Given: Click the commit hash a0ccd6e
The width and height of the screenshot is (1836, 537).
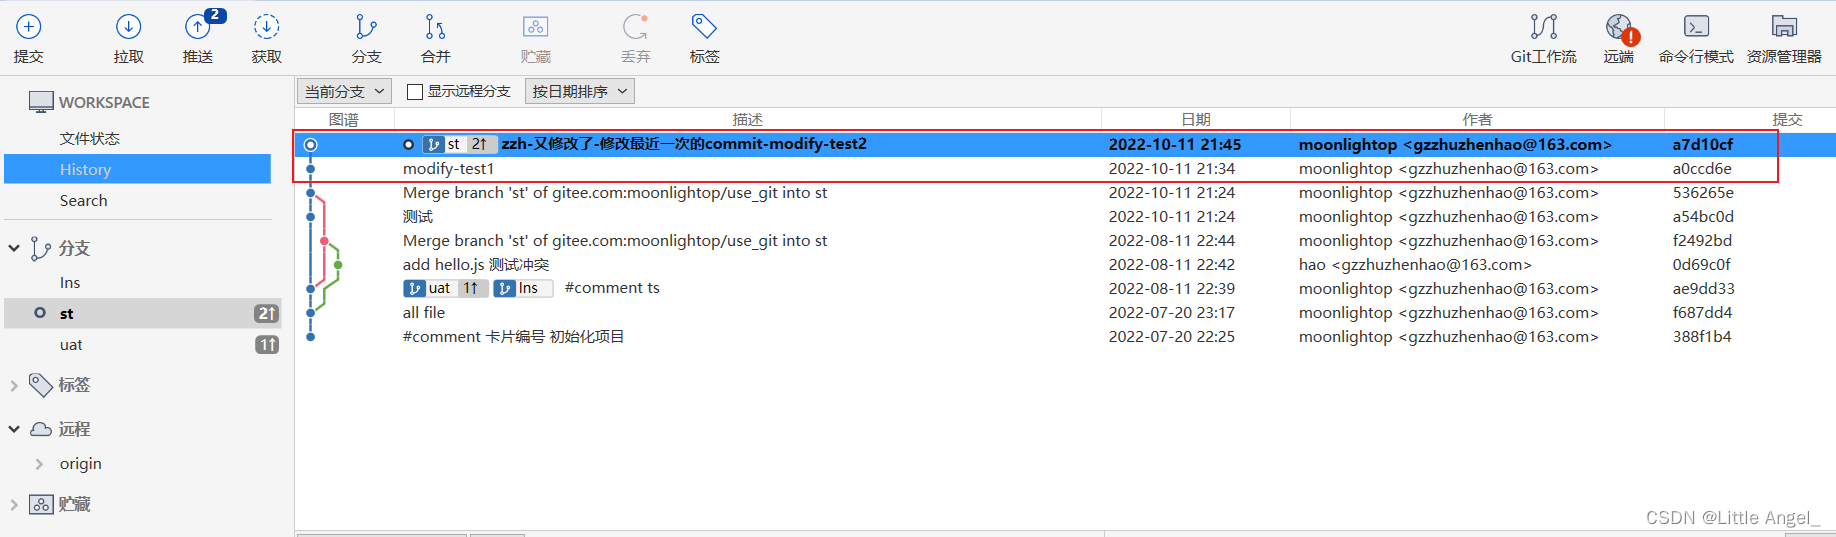Looking at the screenshot, I should click(1701, 169).
